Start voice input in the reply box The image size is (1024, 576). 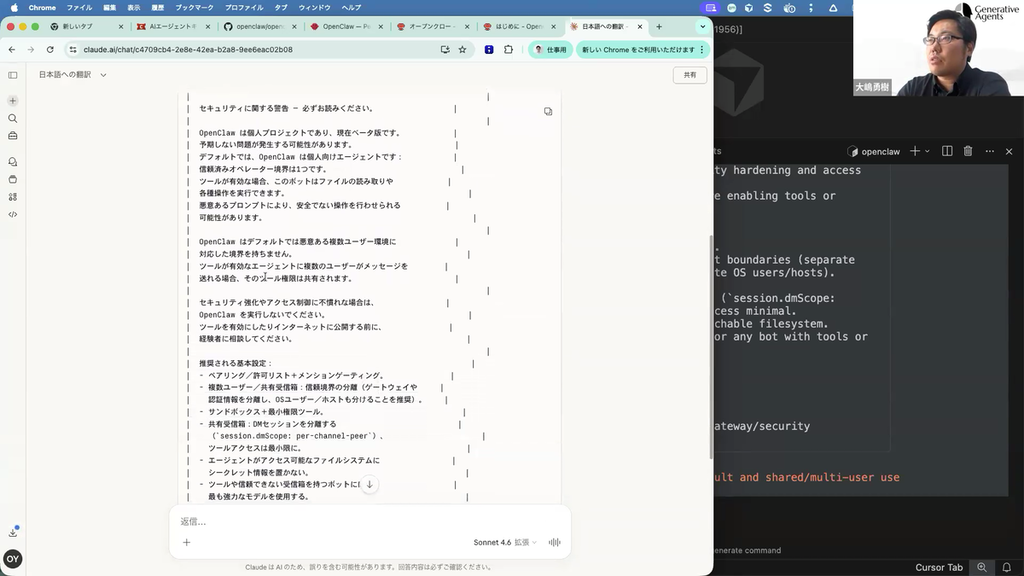[x=554, y=542]
